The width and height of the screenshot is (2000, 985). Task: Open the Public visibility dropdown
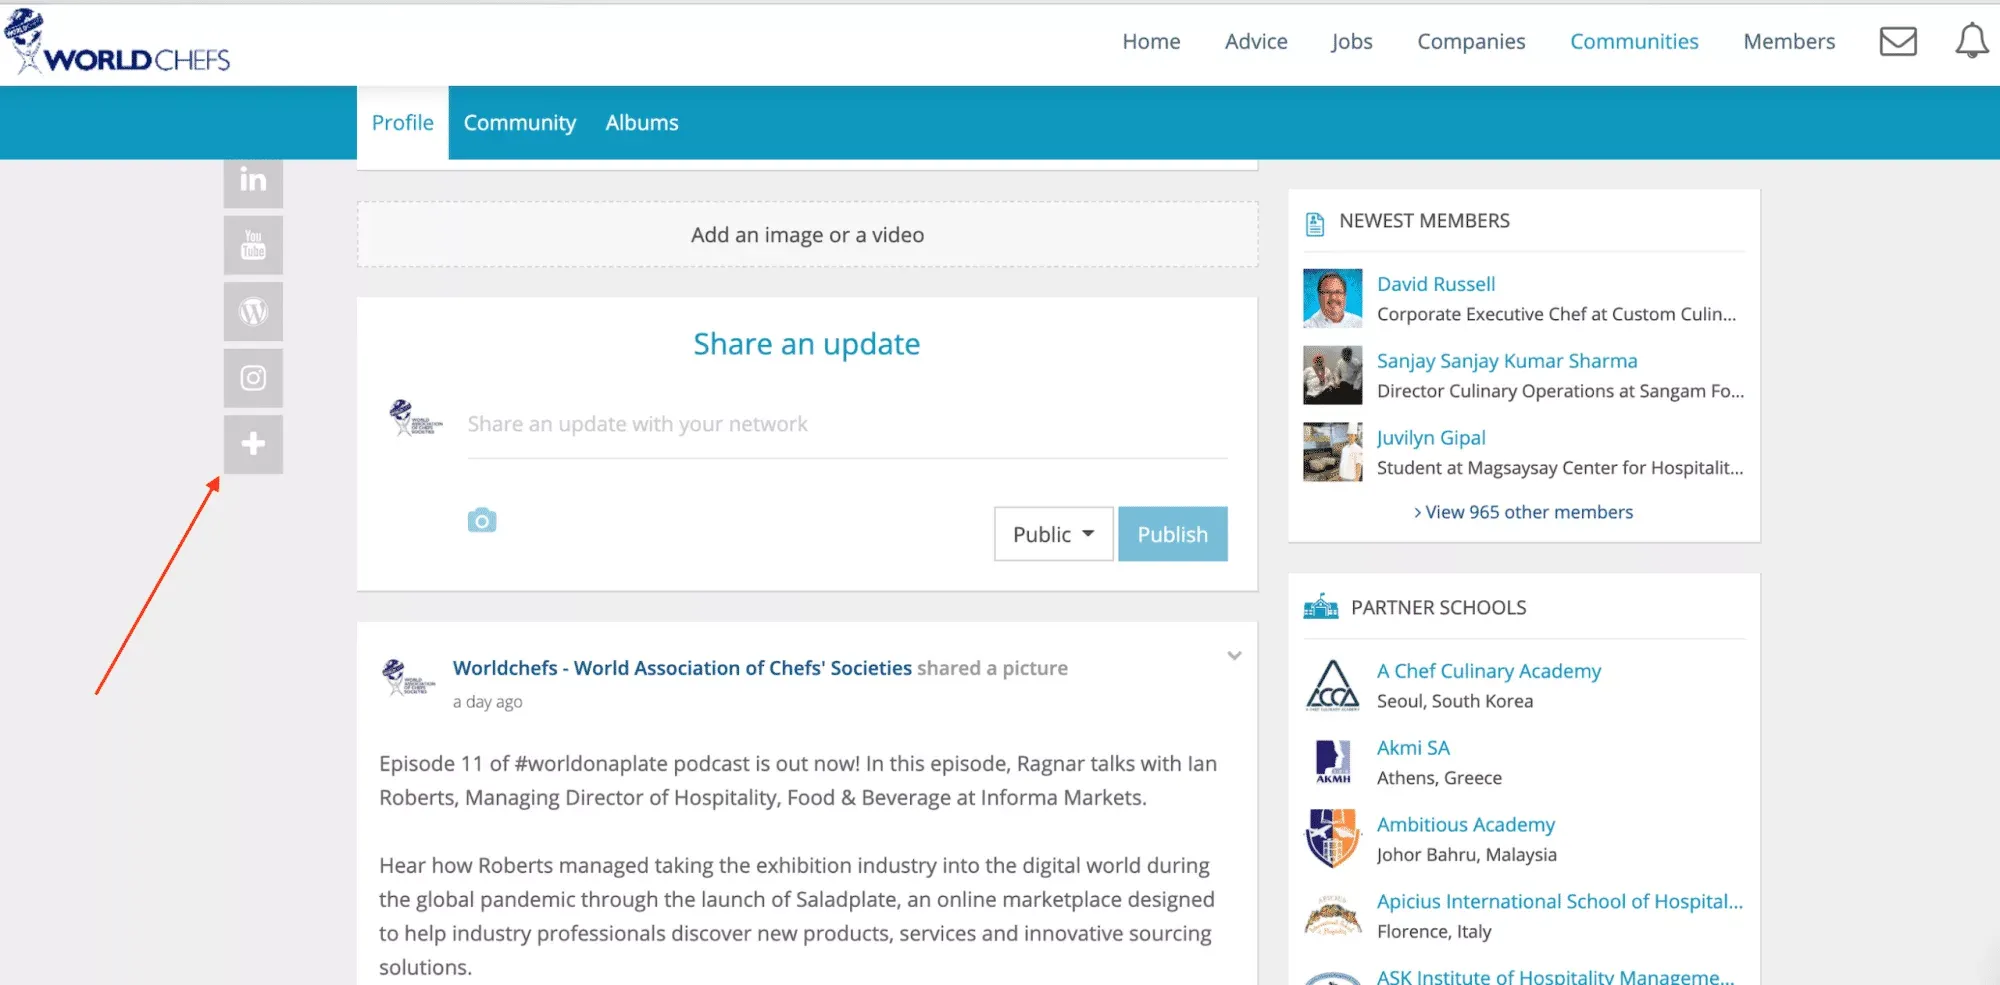pyautogui.click(x=1053, y=534)
